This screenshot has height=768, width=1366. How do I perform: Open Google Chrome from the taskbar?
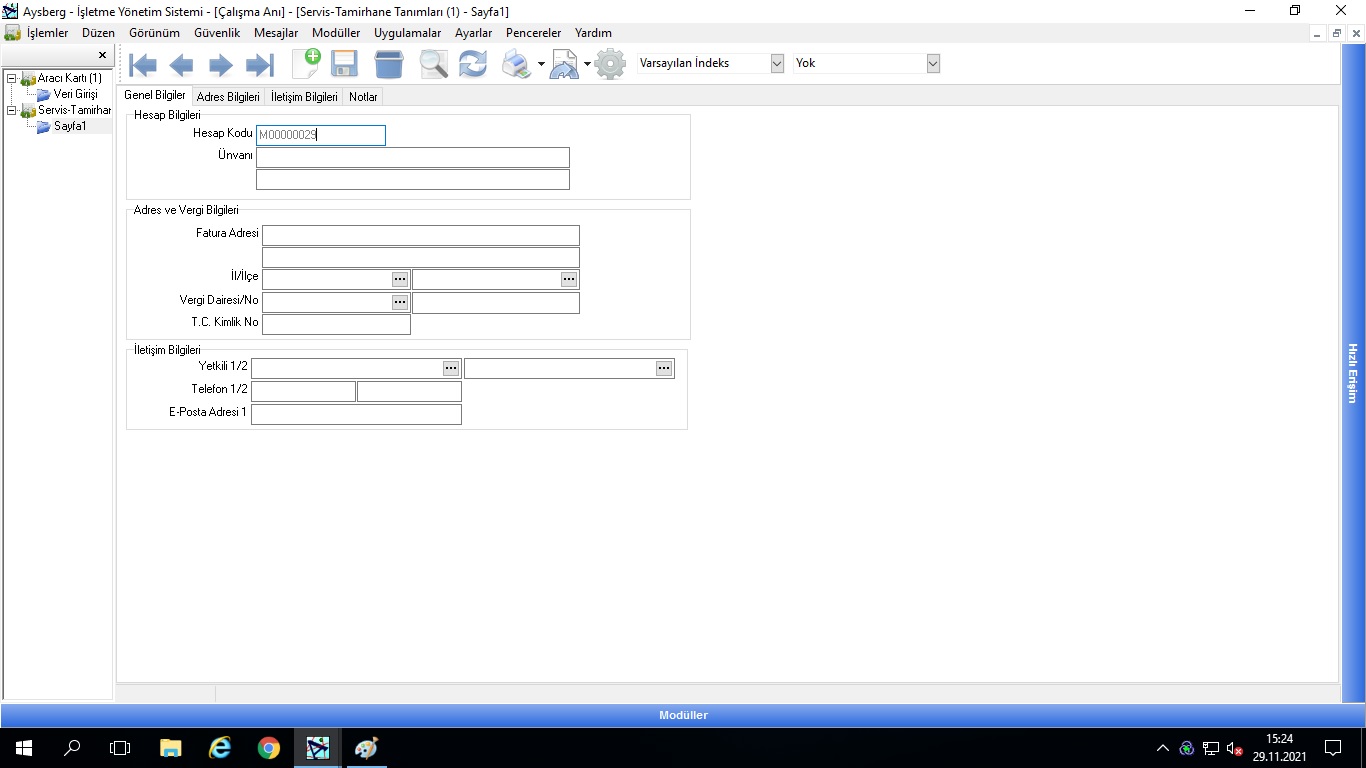pyautogui.click(x=268, y=748)
